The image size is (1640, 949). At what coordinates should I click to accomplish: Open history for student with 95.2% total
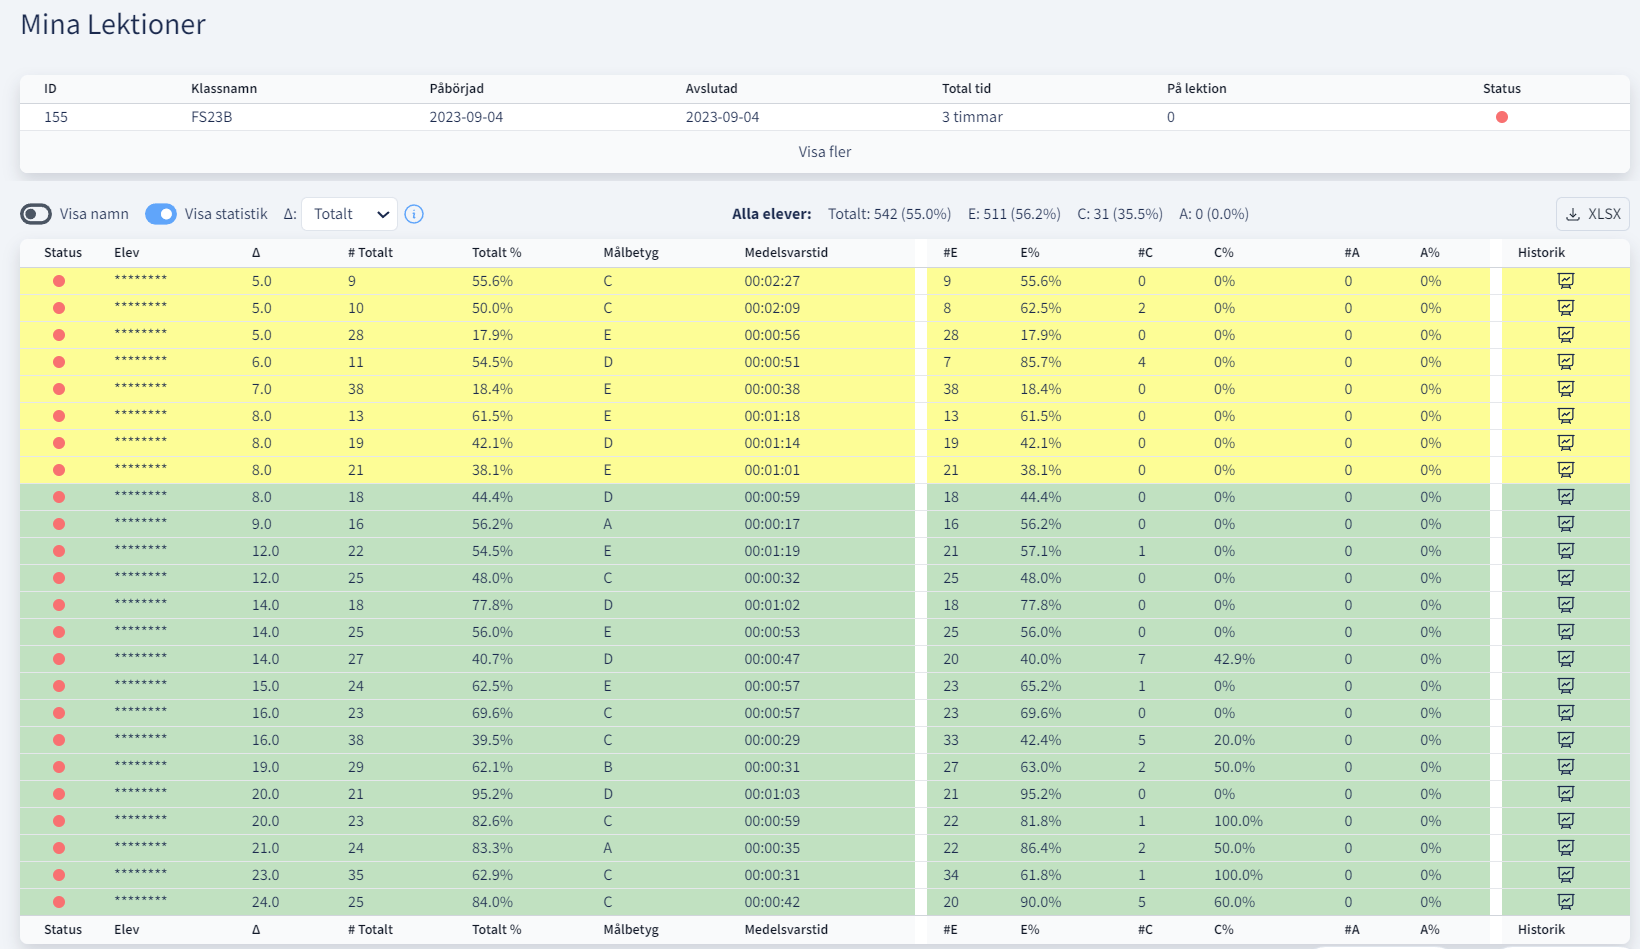point(1565,794)
